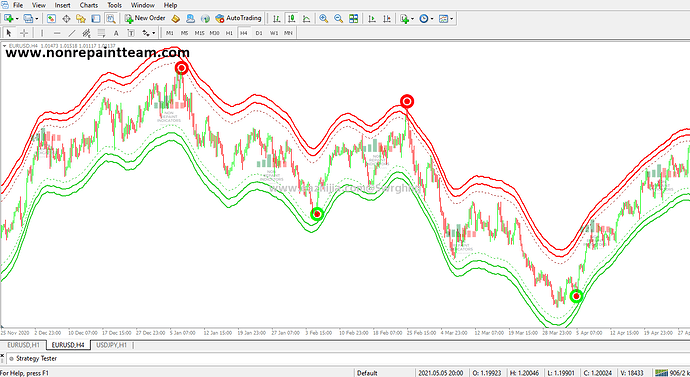690x377 pixels.
Task: Open the File menu
Action: click(18, 5)
